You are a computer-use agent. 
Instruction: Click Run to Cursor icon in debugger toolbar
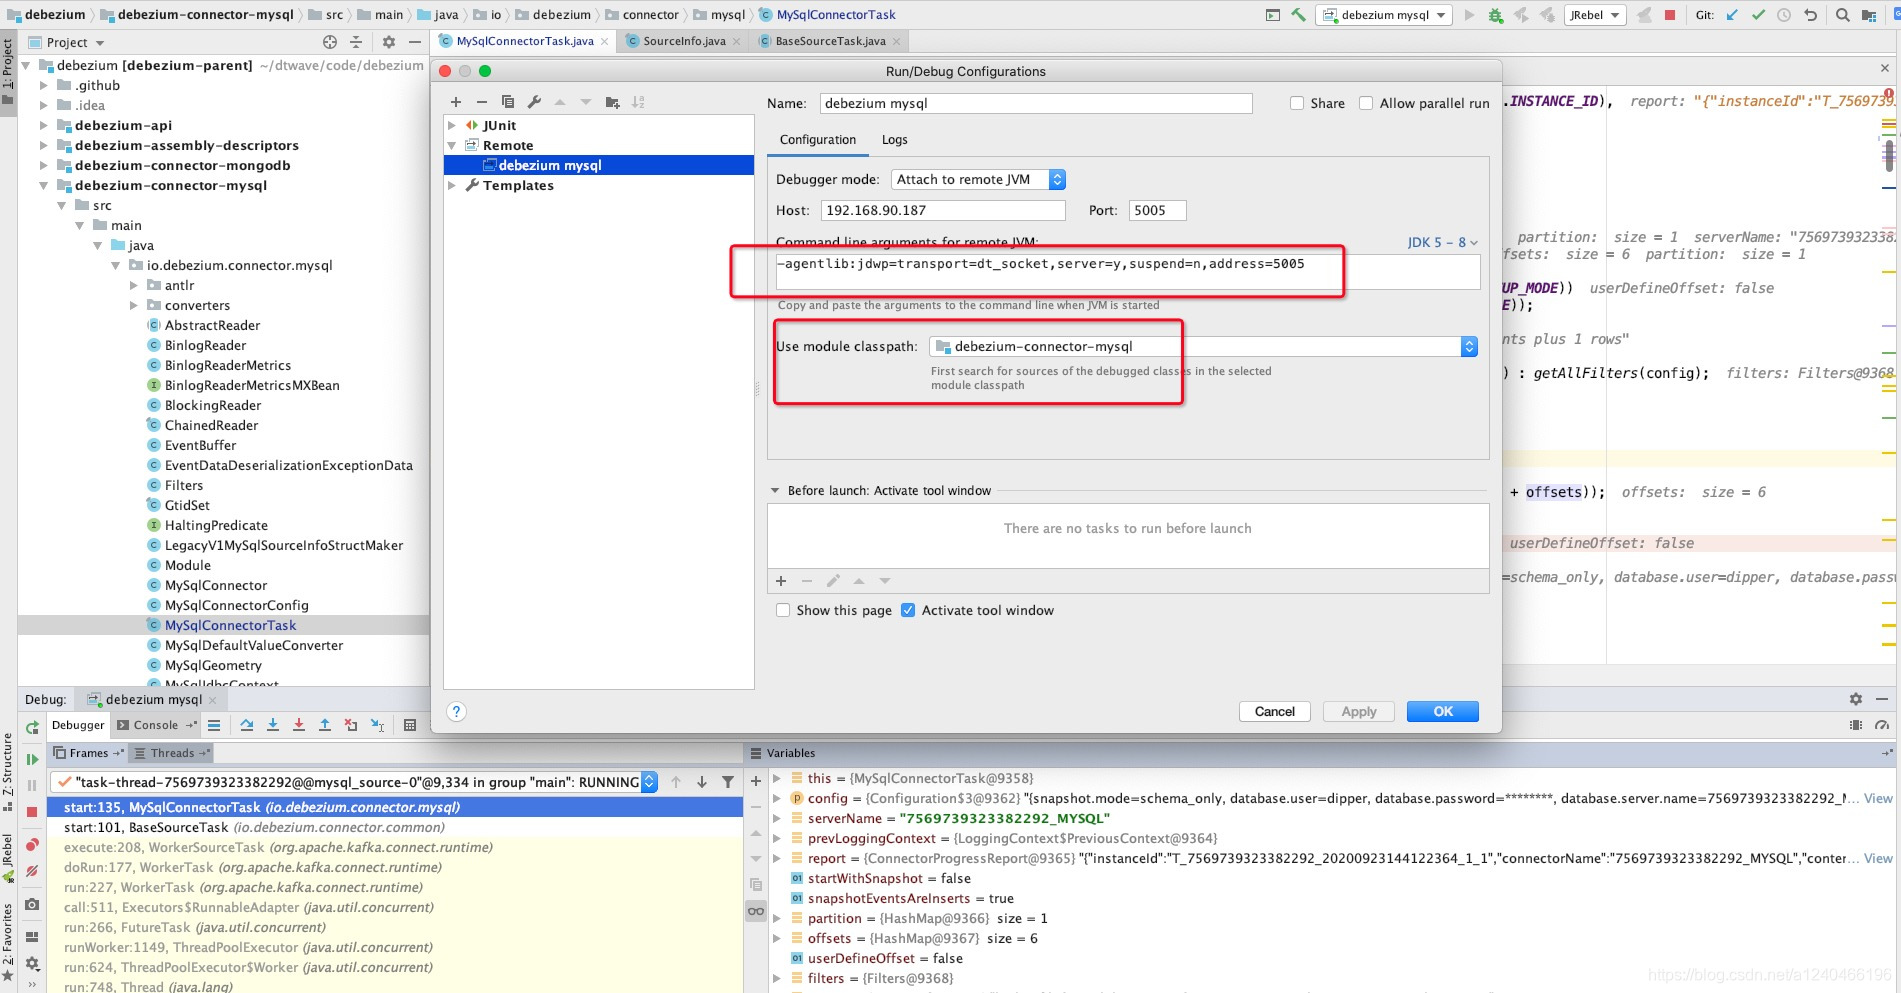coord(377,725)
